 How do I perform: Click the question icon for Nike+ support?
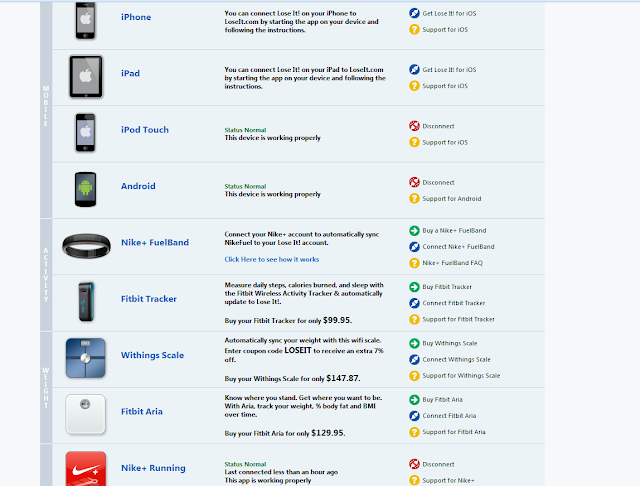point(414,480)
